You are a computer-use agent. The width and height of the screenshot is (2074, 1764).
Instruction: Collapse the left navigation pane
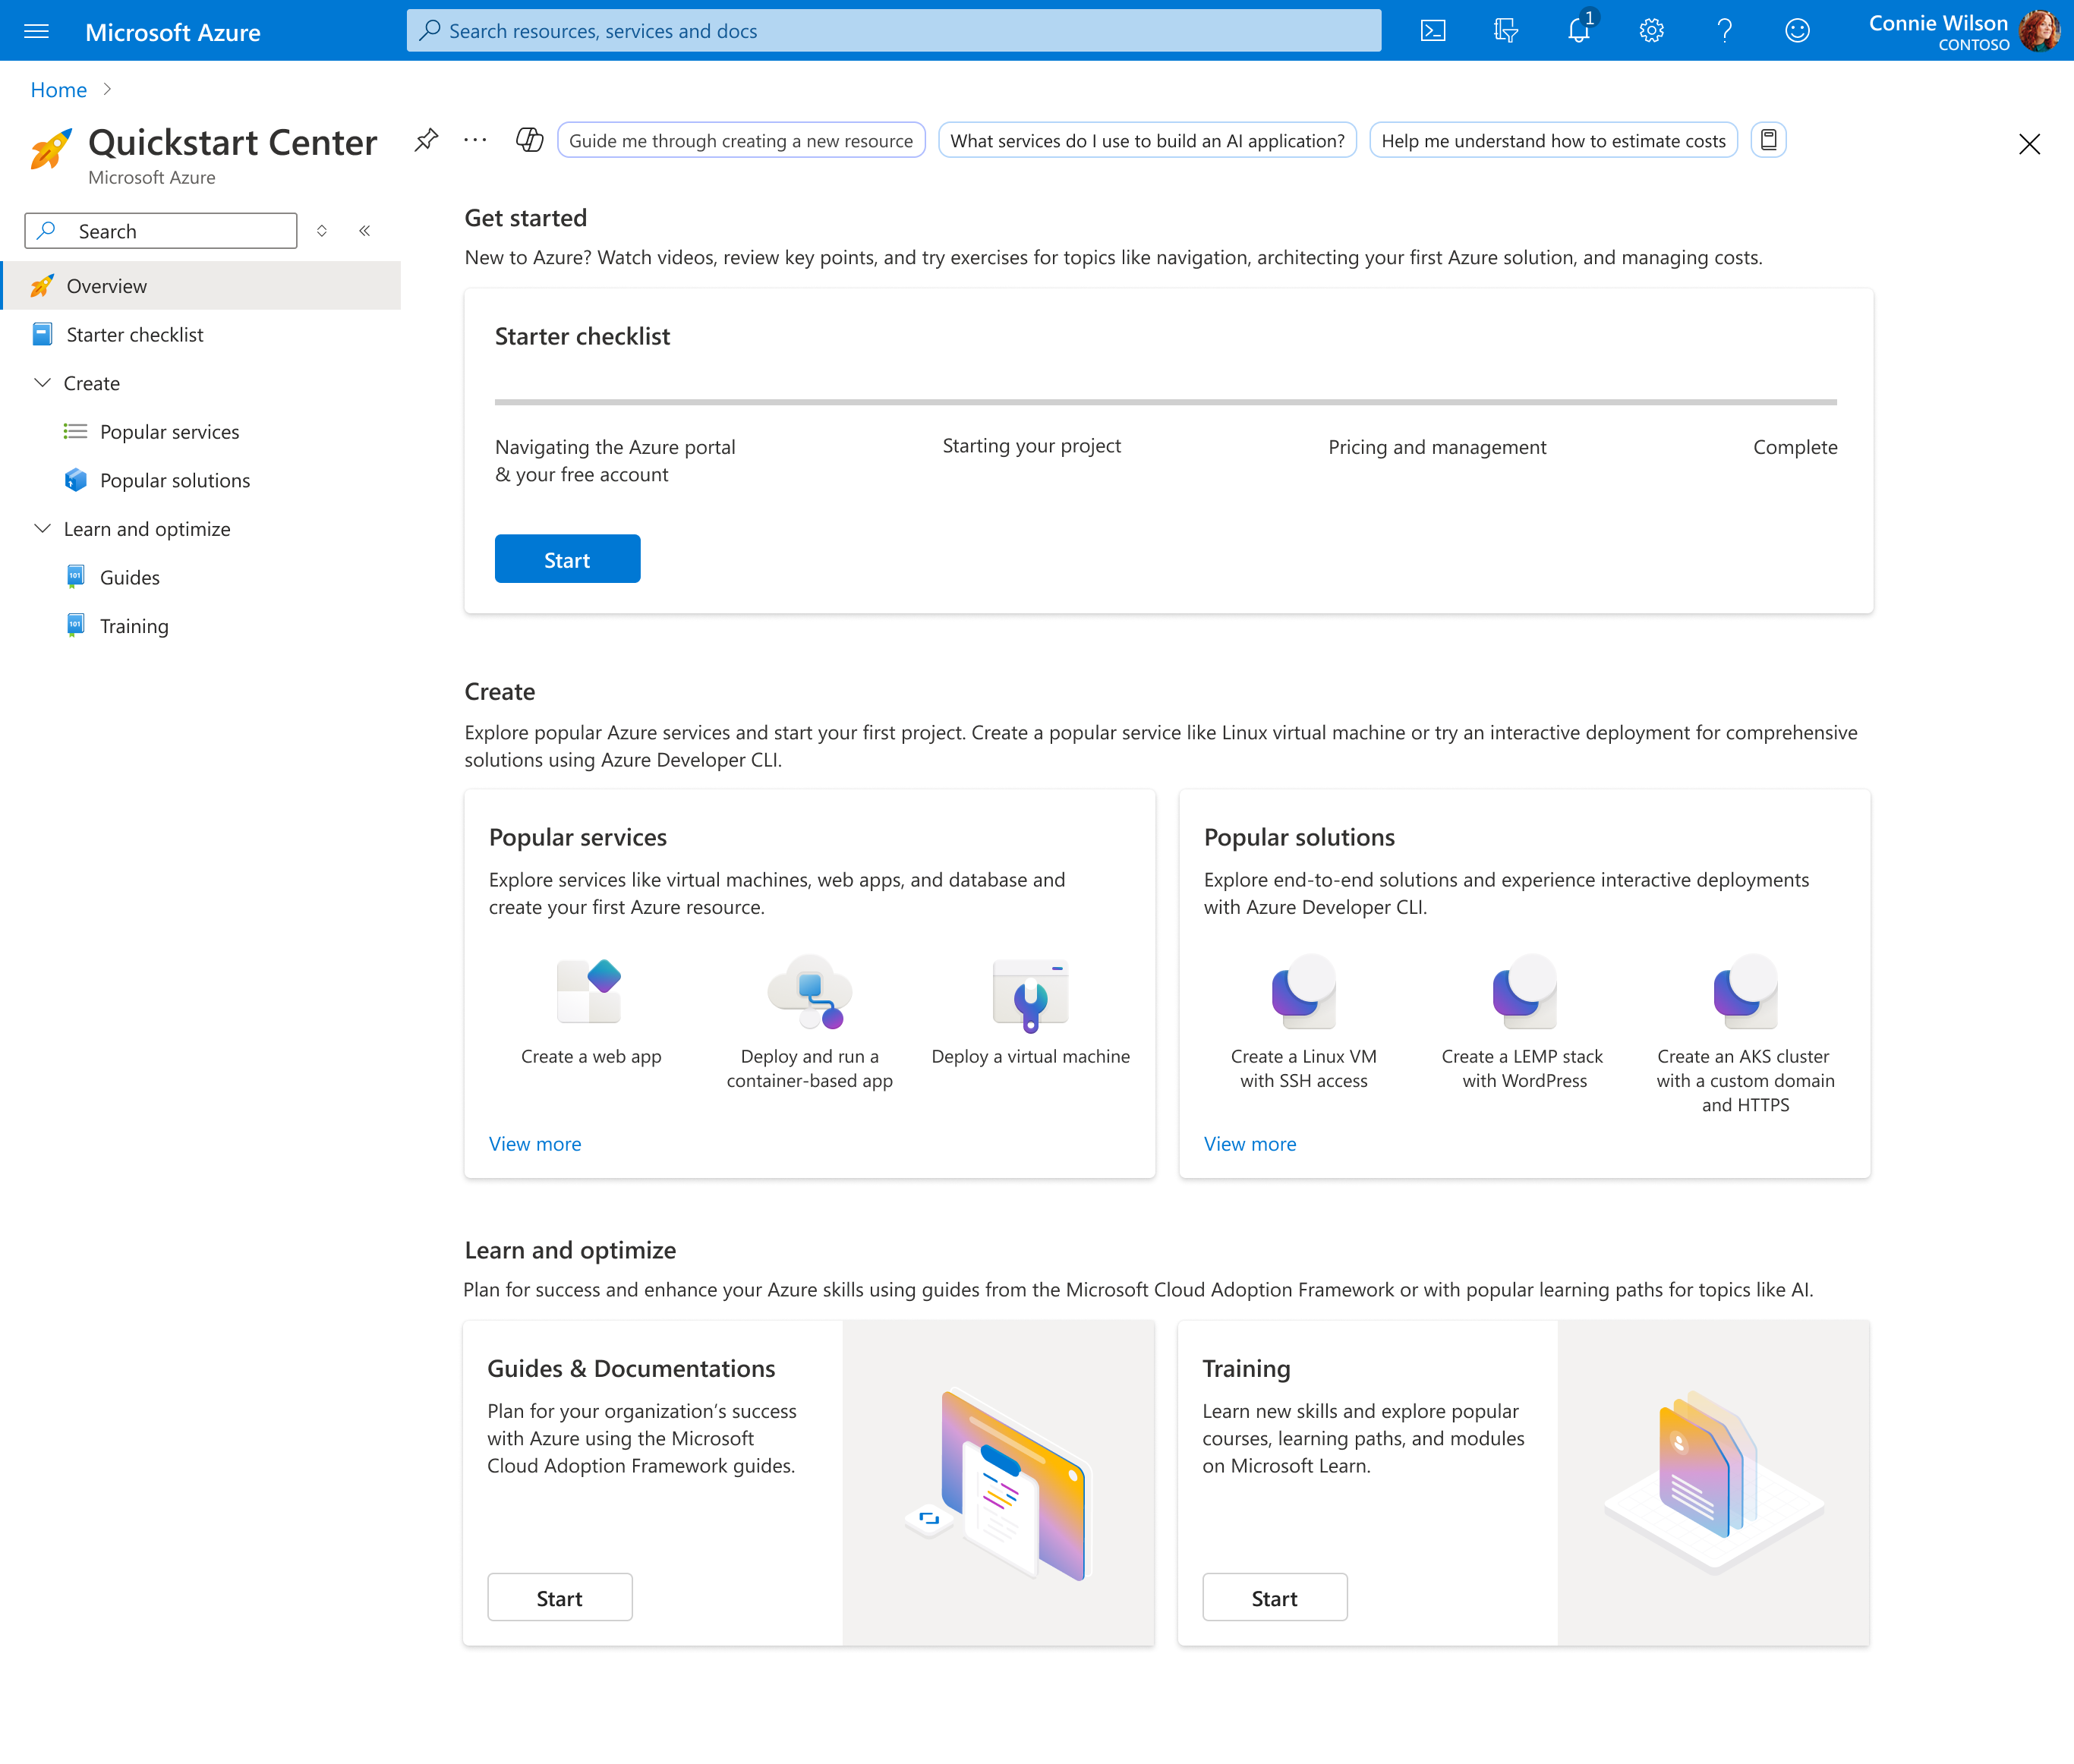[x=364, y=230]
